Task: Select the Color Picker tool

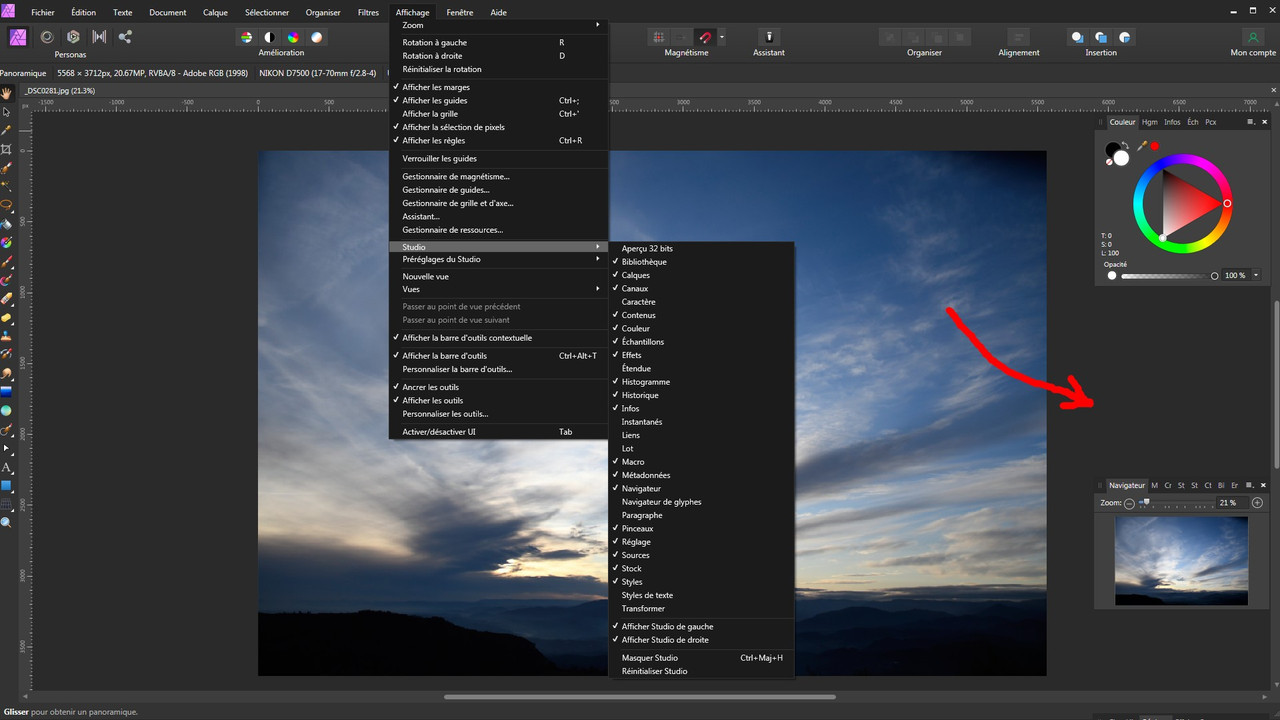Action: coord(7,130)
